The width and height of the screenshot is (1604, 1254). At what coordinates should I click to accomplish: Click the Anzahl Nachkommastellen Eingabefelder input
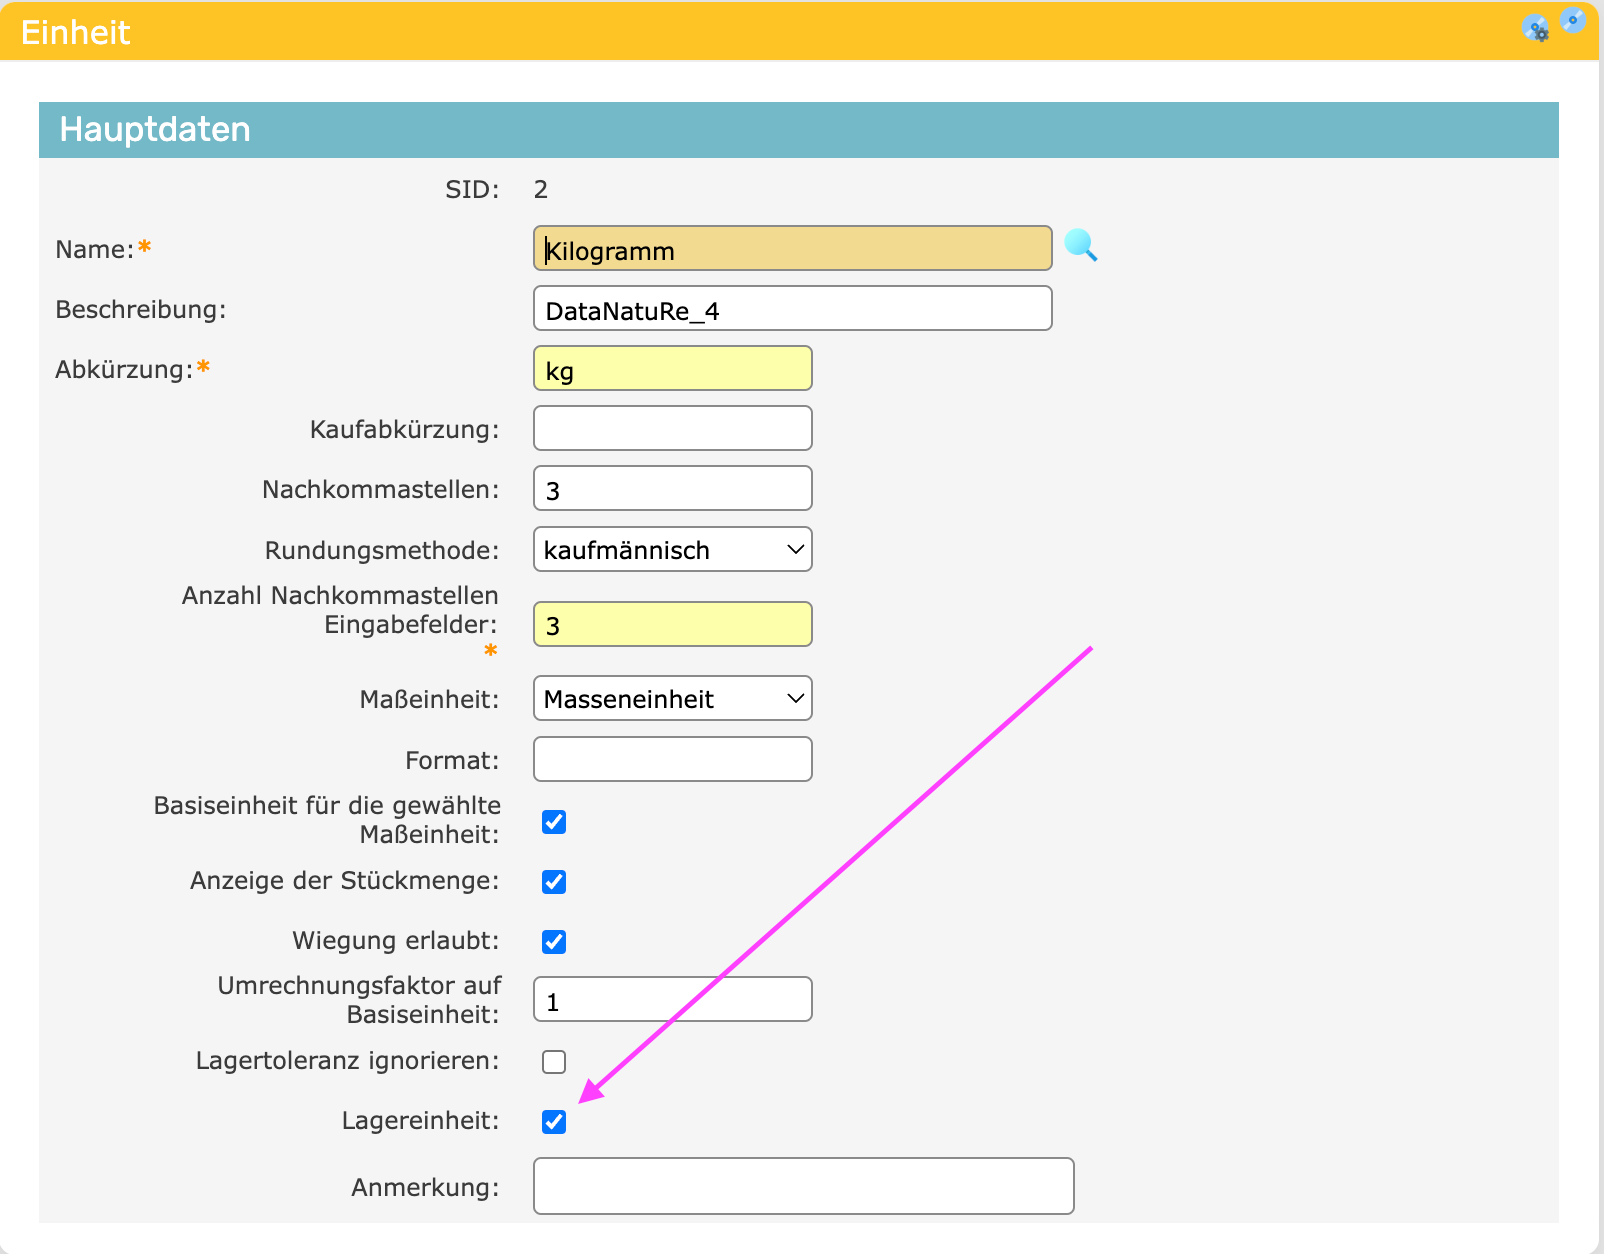672,625
